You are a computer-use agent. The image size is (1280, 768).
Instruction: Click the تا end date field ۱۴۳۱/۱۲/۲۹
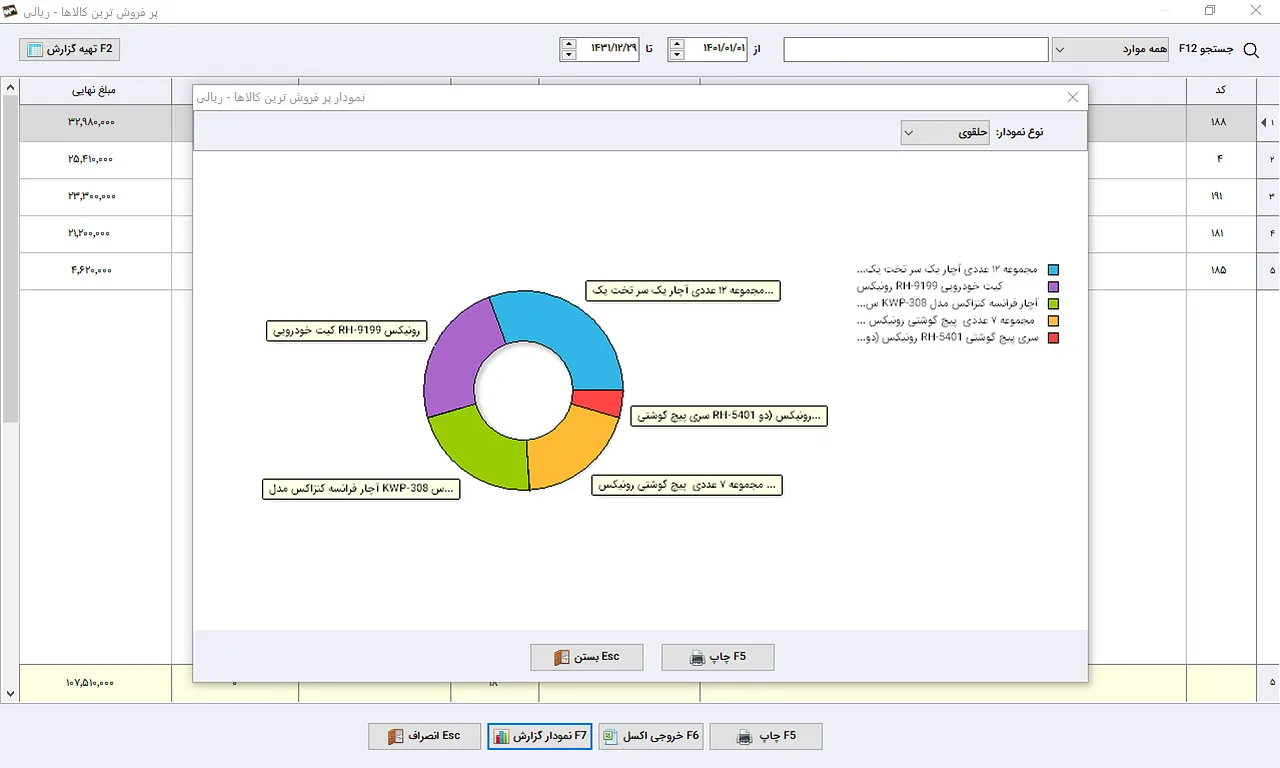609,49
